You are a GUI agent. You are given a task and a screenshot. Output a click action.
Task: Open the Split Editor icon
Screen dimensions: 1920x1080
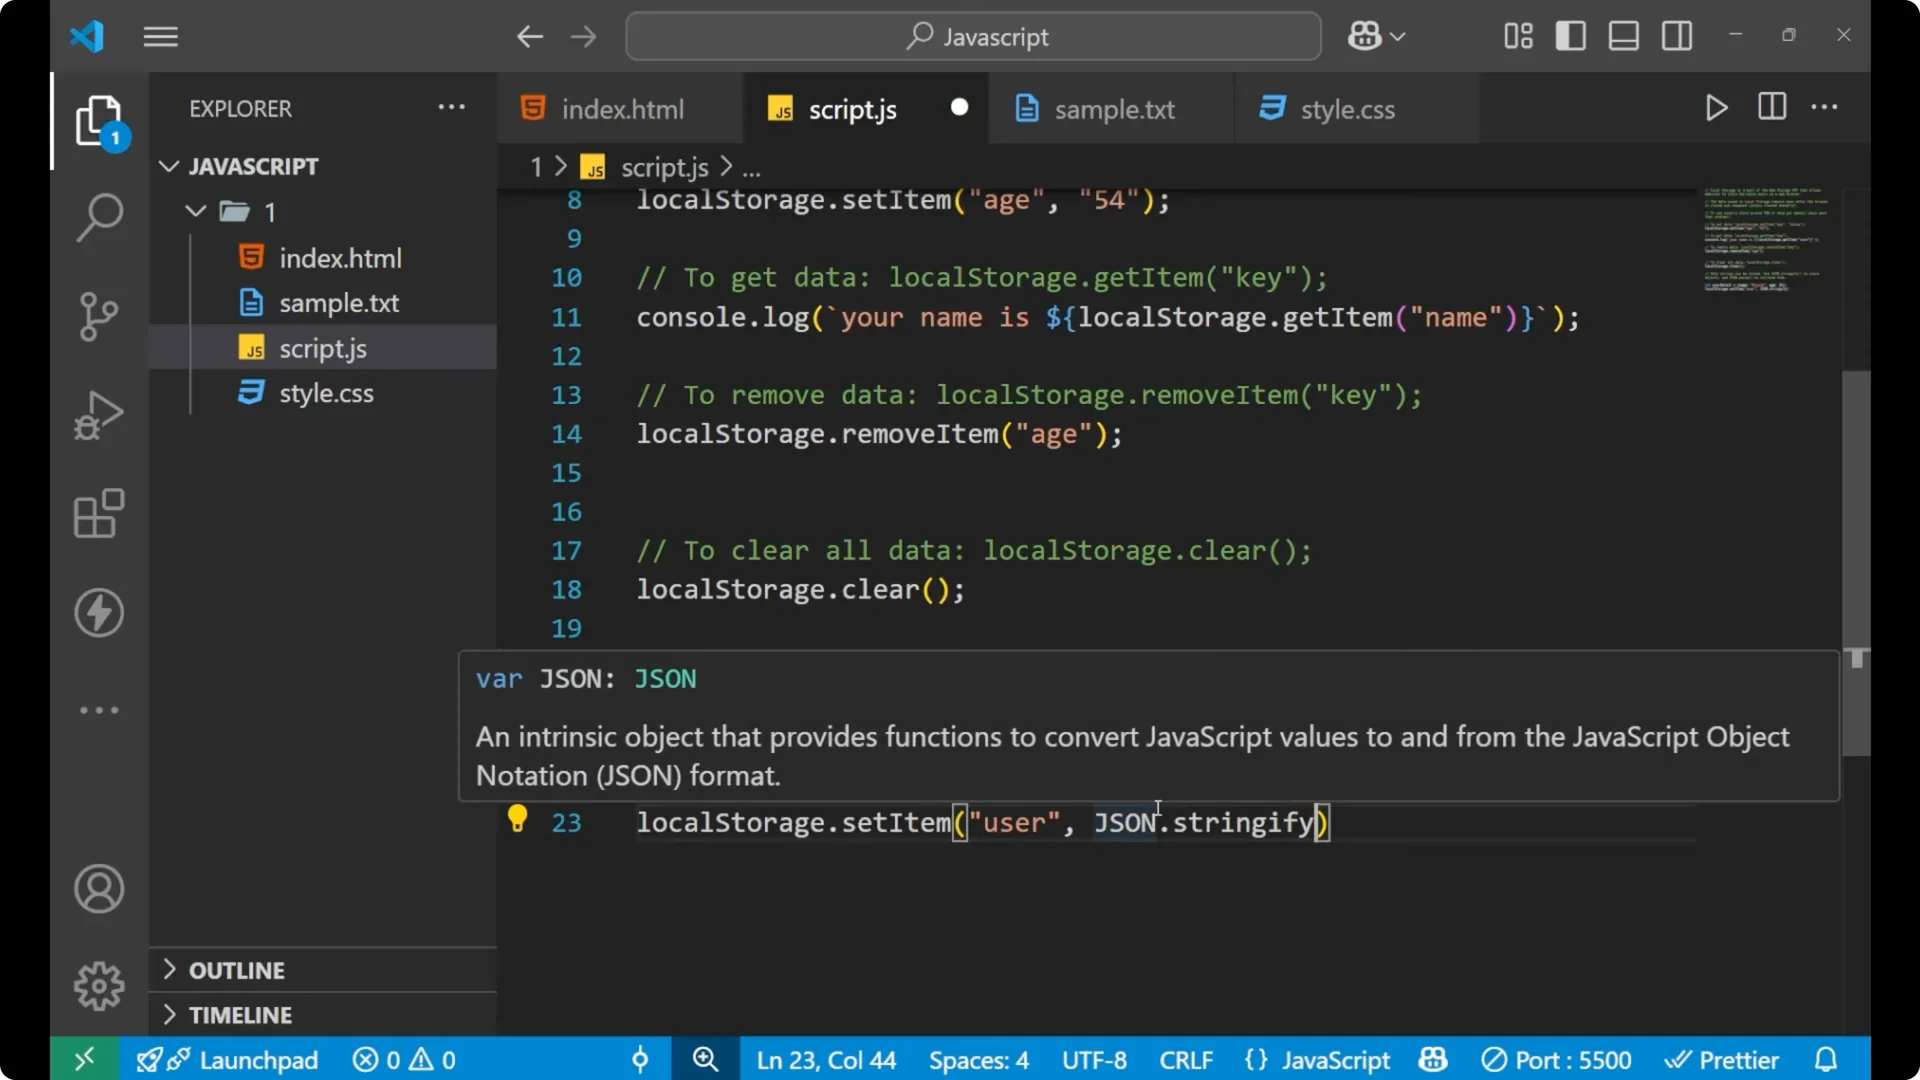[1771, 108]
